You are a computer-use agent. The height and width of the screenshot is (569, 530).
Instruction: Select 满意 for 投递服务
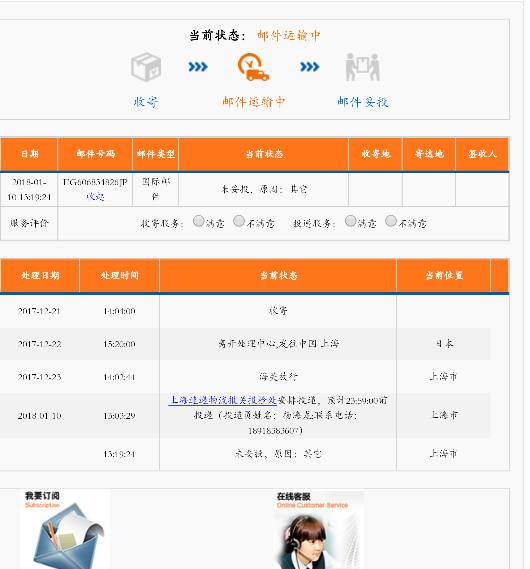click(x=350, y=221)
